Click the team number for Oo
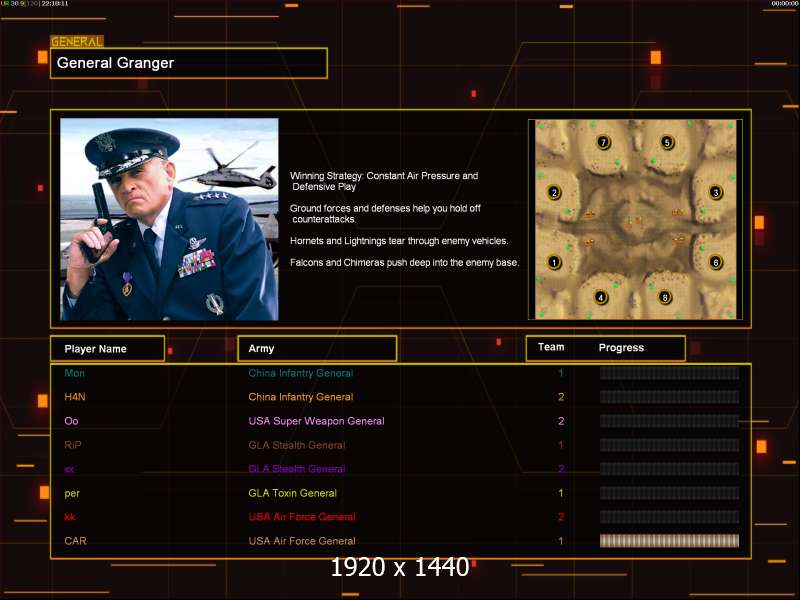This screenshot has height=600, width=800. point(561,421)
